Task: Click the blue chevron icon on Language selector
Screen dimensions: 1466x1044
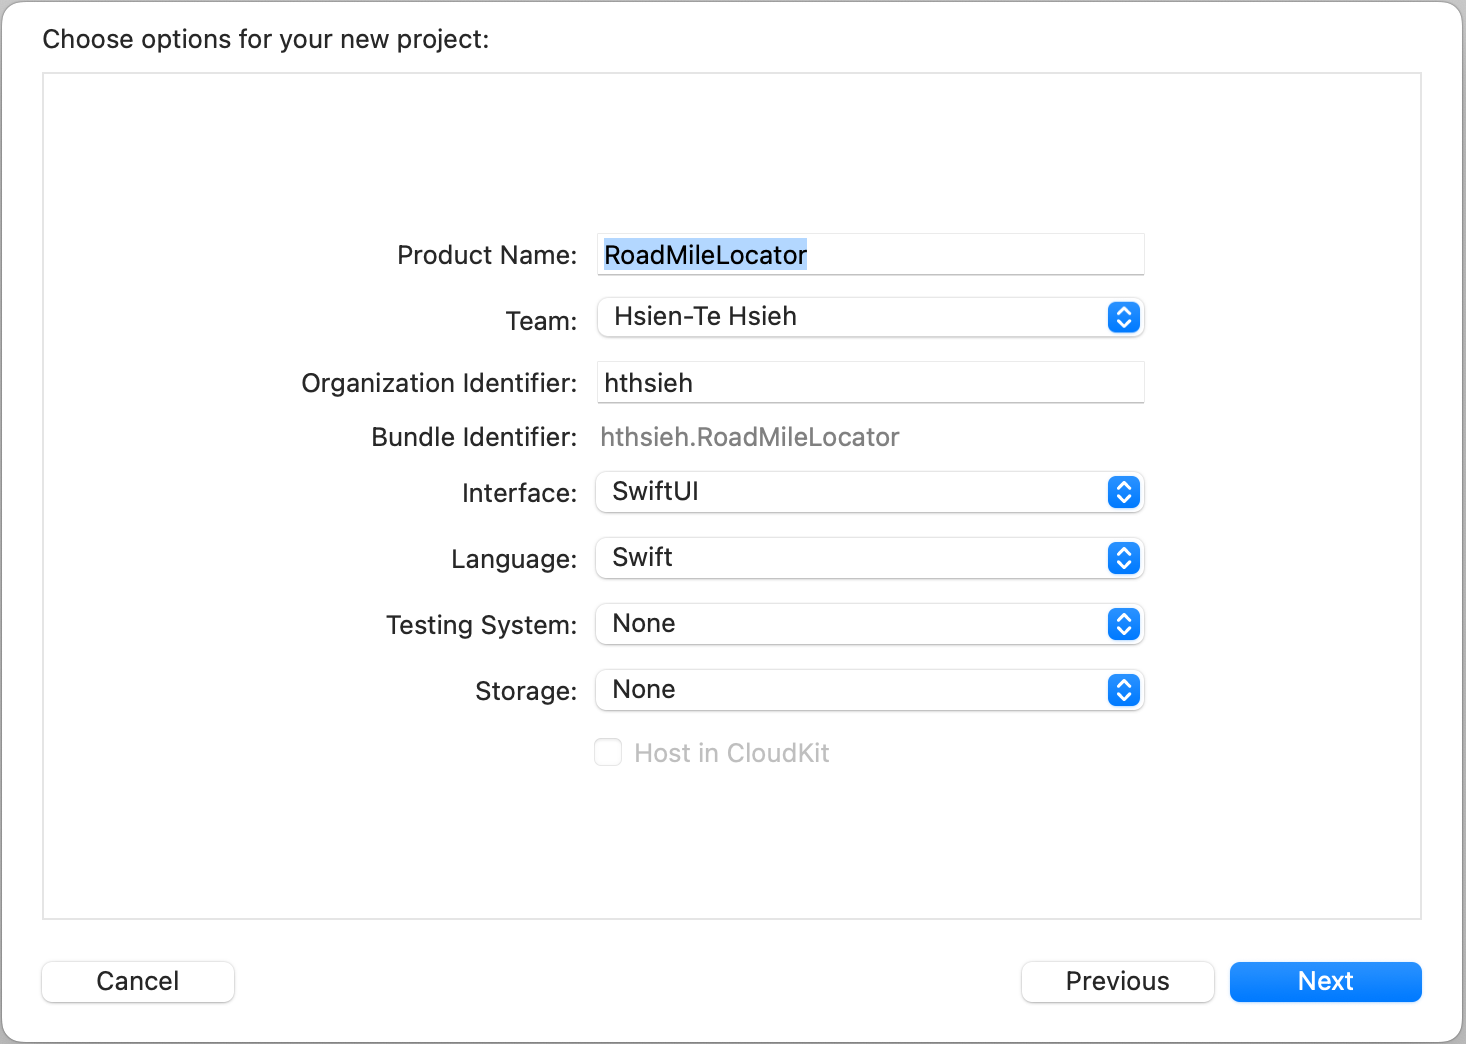Action: tap(1124, 559)
